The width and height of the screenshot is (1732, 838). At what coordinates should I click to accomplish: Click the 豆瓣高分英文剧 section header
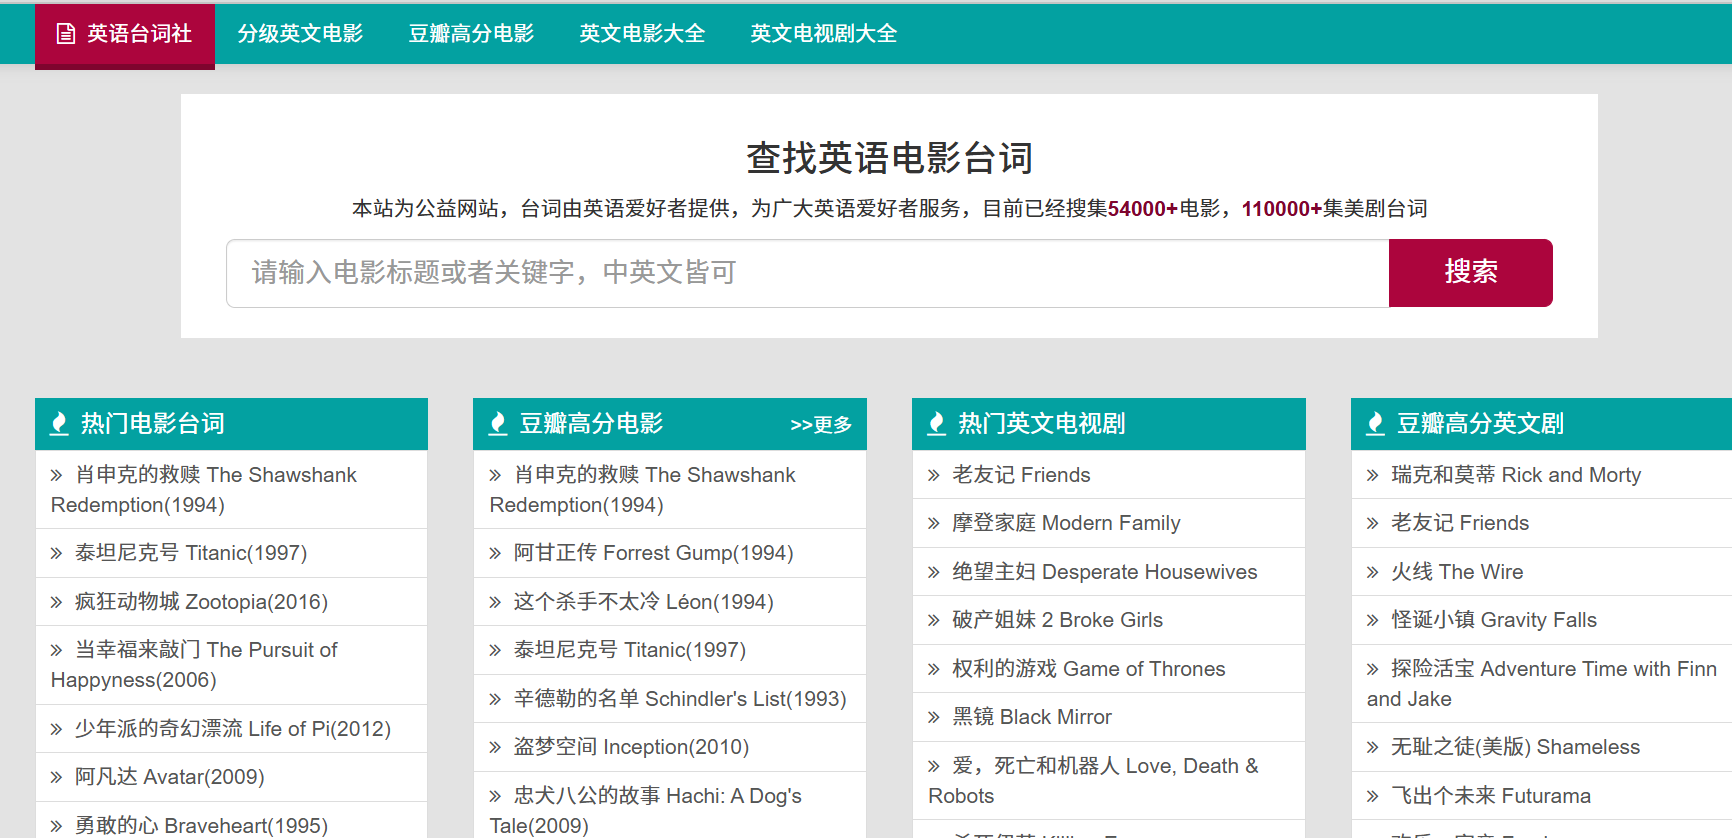[x=1541, y=424]
